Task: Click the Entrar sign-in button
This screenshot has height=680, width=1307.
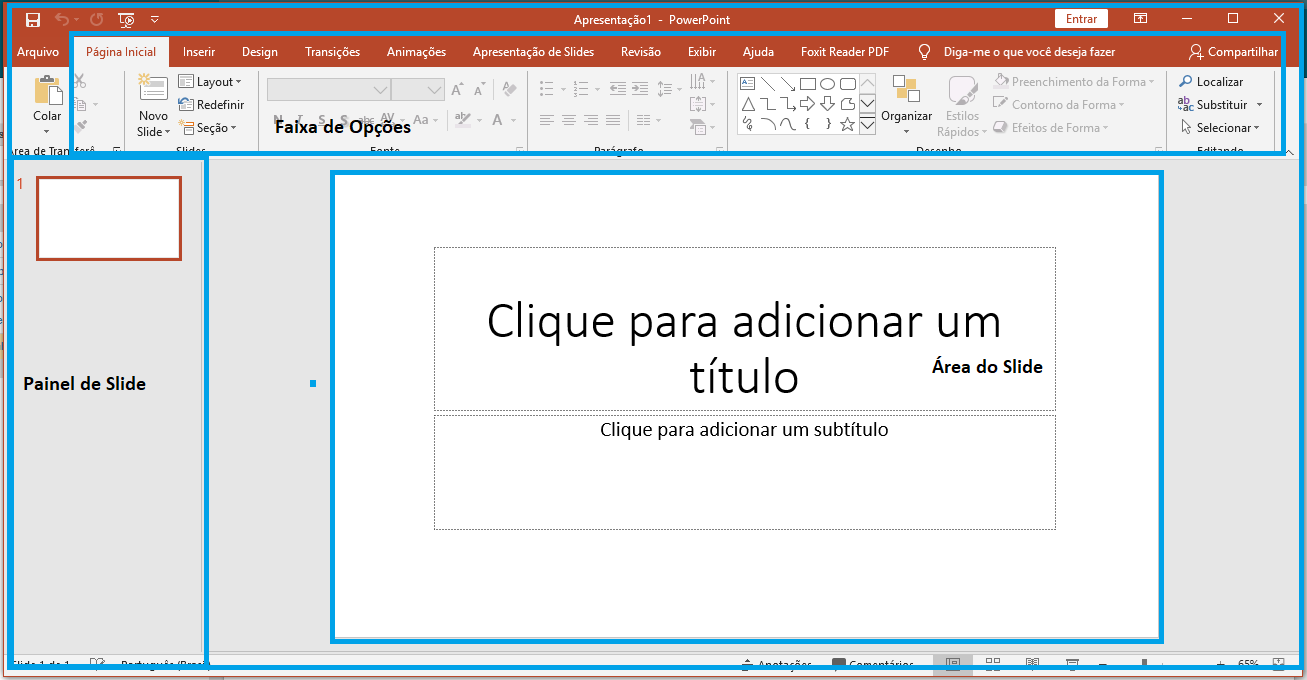Action: point(1081,19)
